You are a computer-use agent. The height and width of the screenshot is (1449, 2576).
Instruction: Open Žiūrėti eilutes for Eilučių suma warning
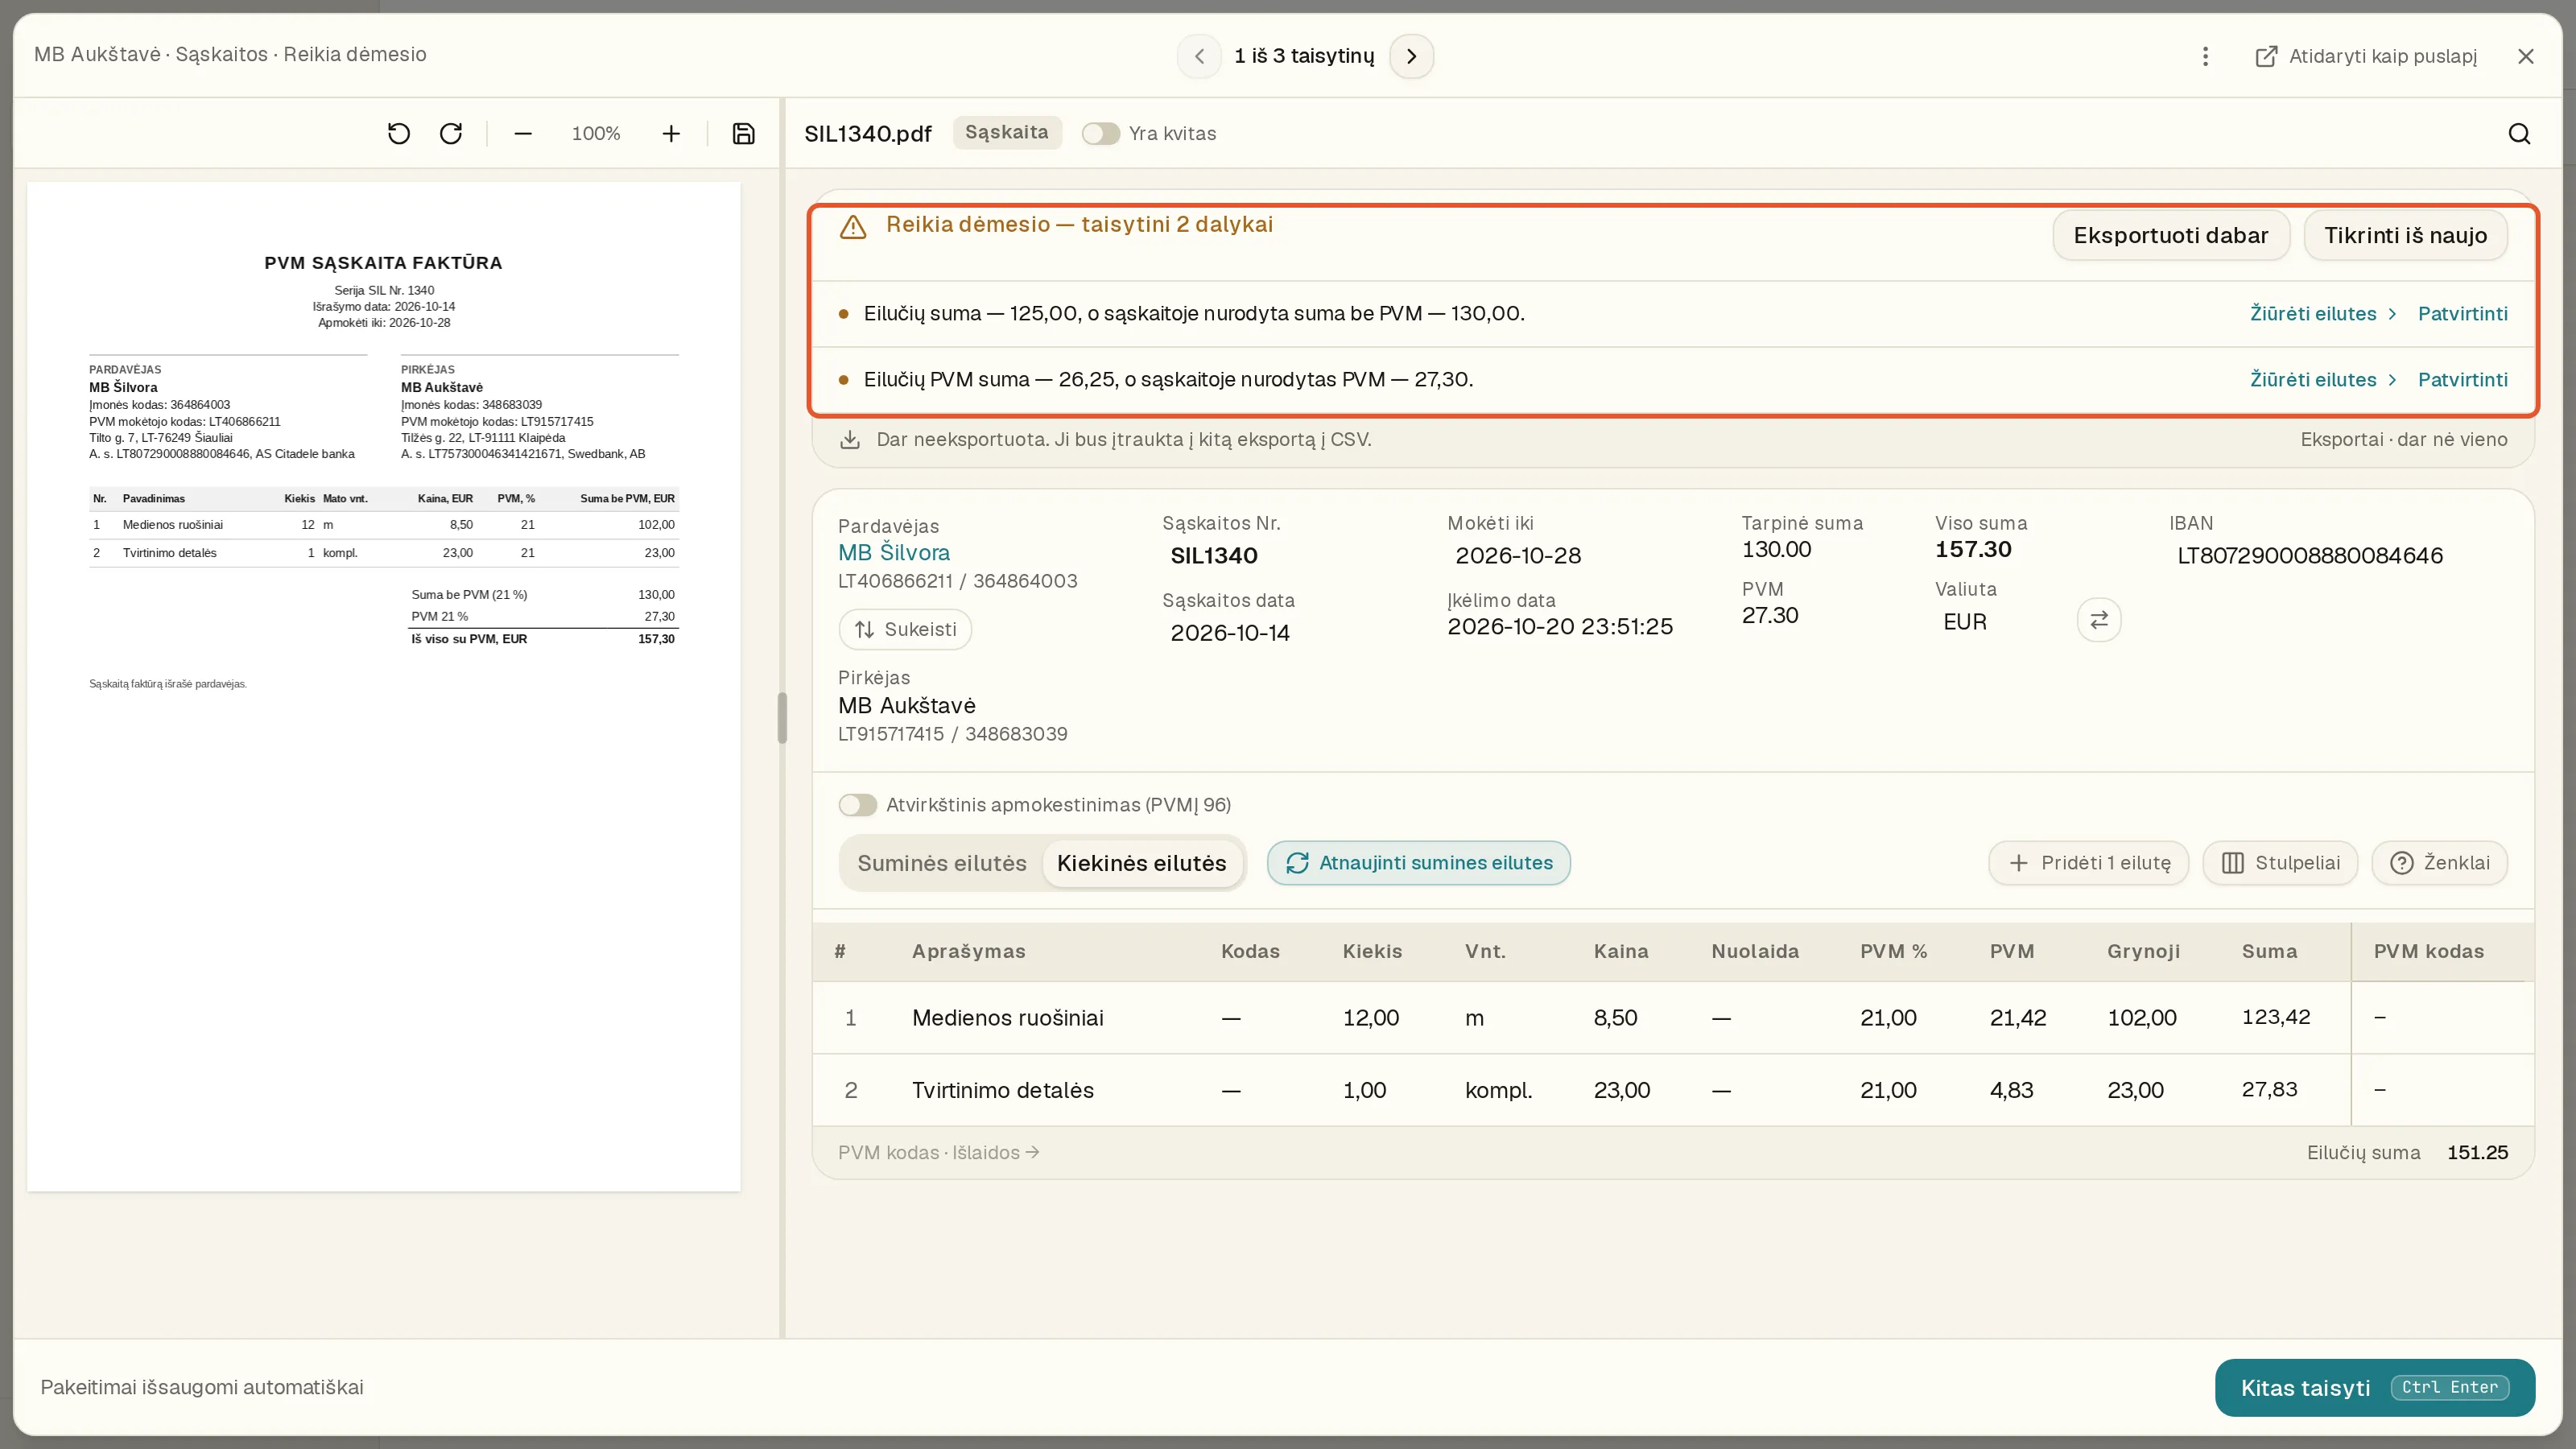point(2323,313)
